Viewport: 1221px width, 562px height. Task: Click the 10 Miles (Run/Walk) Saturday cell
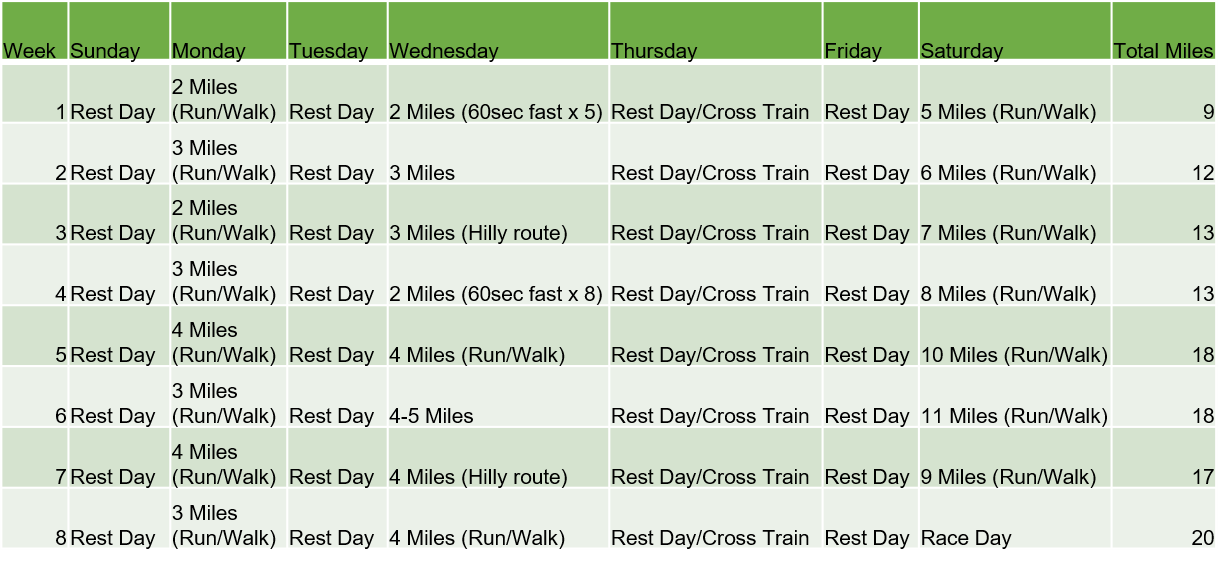(x=1014, y=355)
